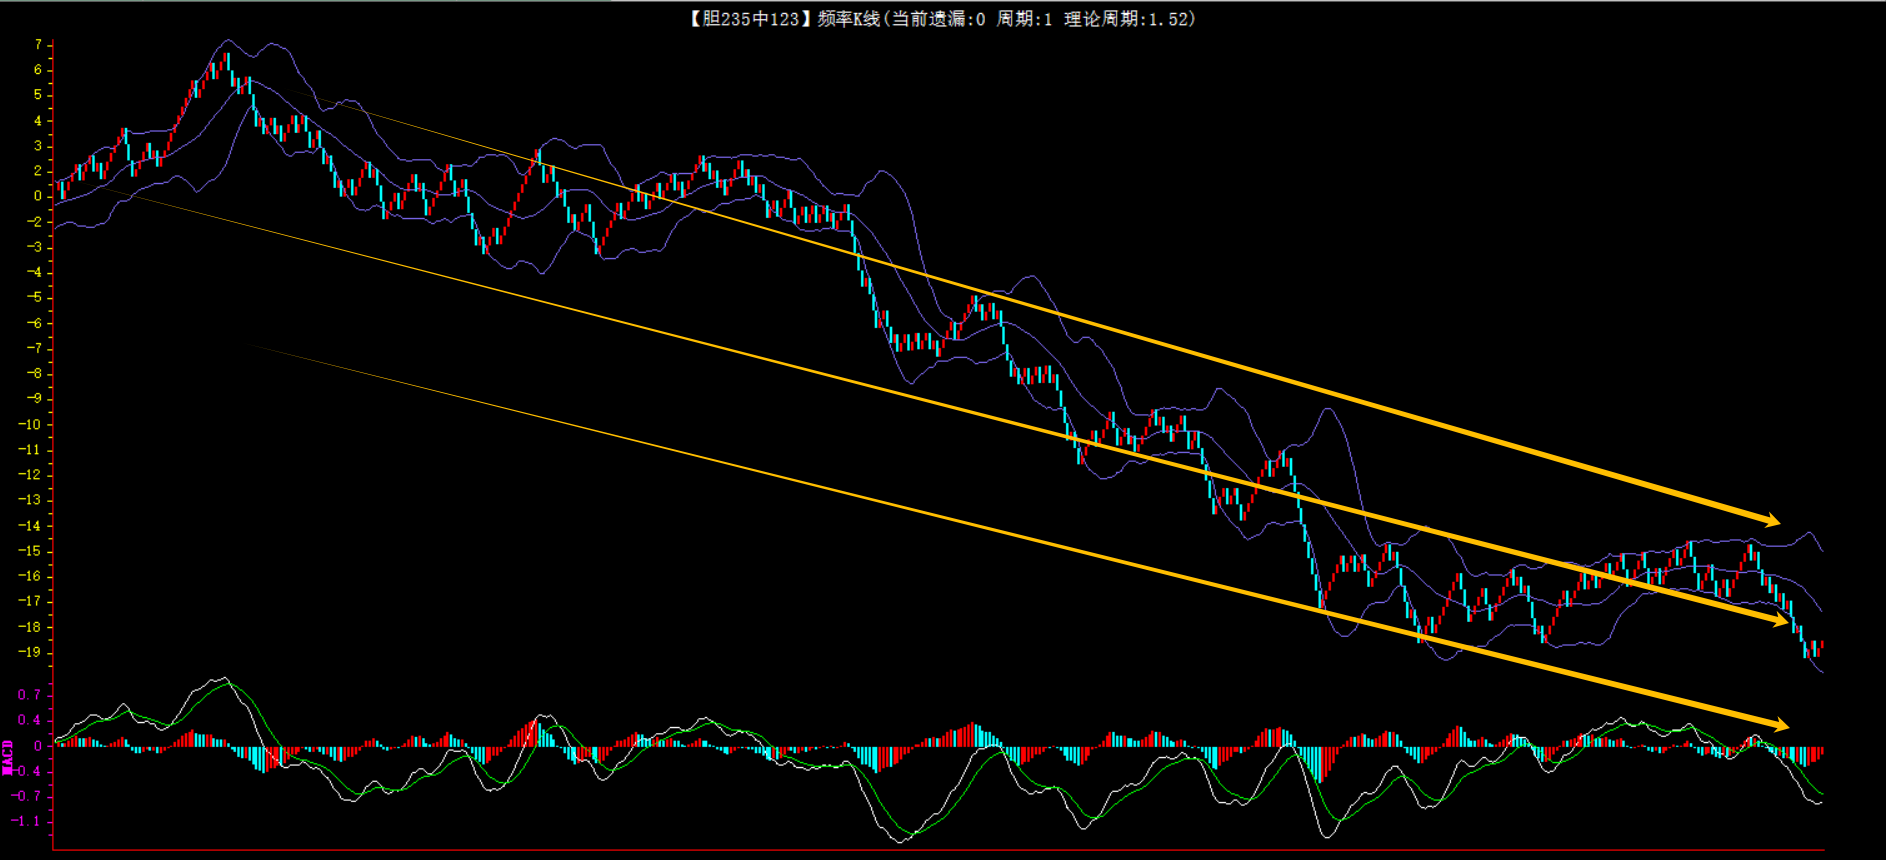Click the last candlestick at chart's right end
Screen dimensions: 1886x860
click(x=1821, y=646)
